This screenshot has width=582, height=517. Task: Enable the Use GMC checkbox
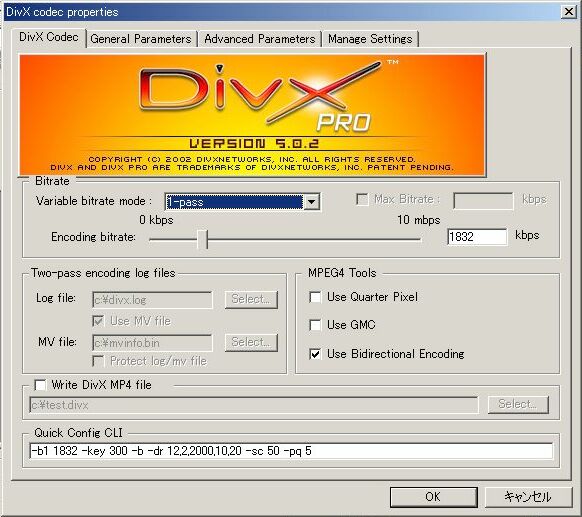(315, 325)
